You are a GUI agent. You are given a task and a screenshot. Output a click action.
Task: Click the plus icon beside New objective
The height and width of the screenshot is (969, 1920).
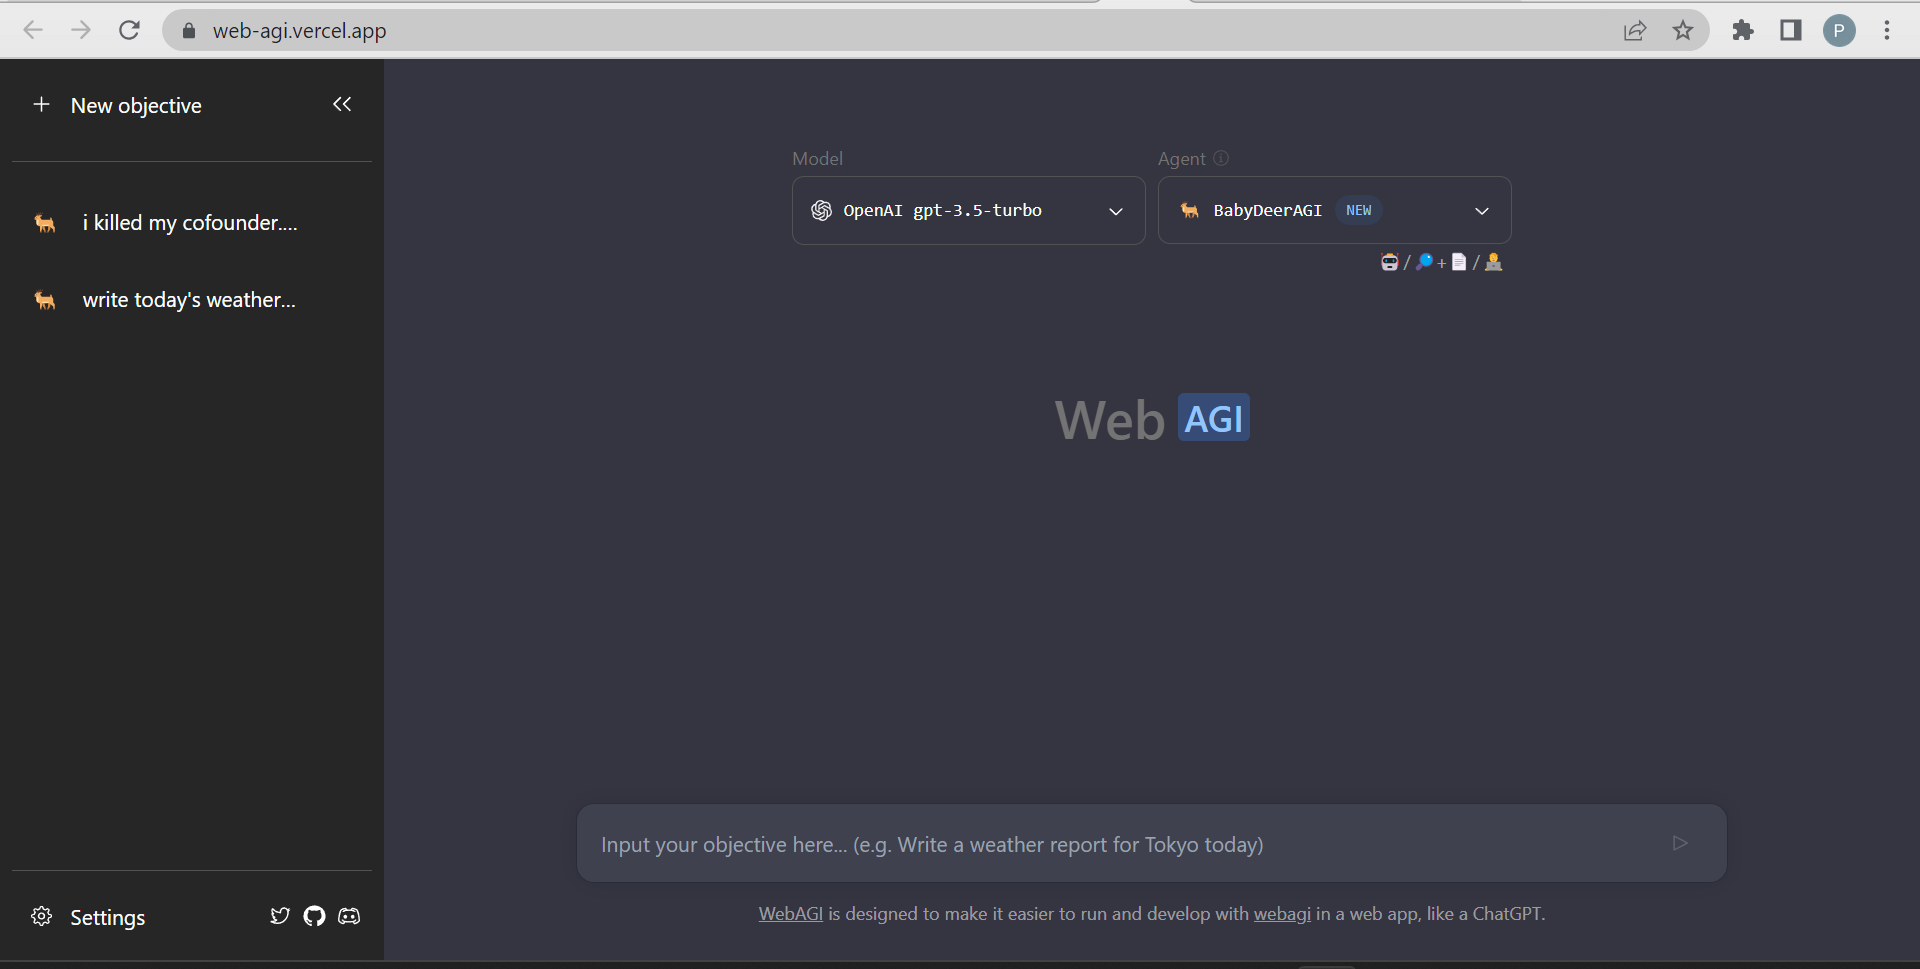(41, 105)
